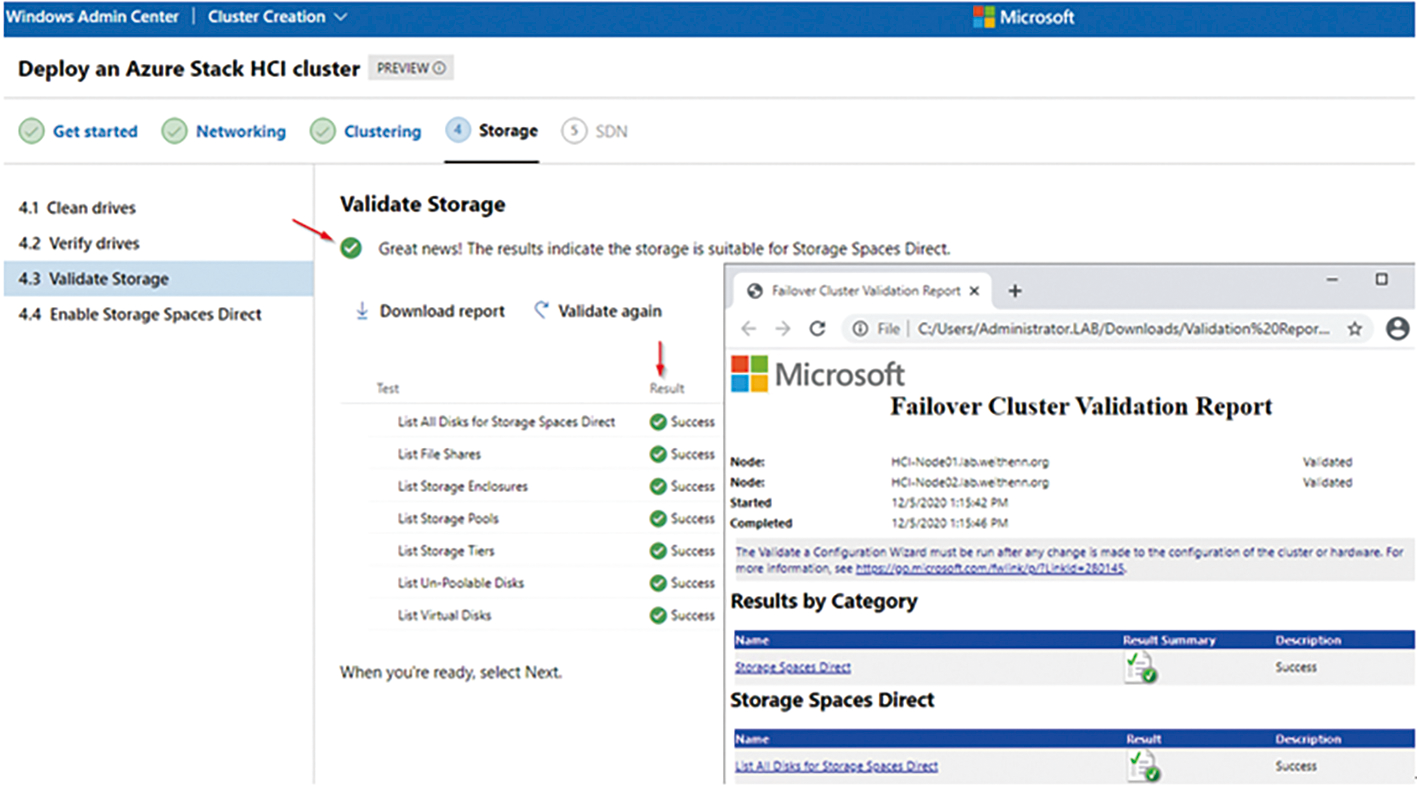Click the browser back arrow
The height and width of the screenshot is (788, 1417).
point(749,329)
